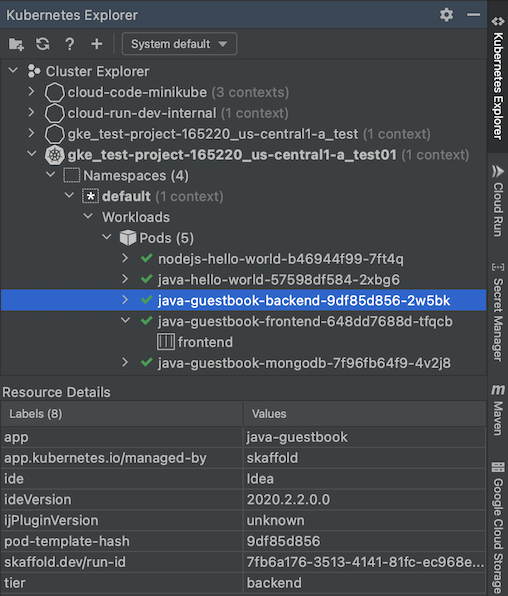The width and height of the screenshot is (508, 596).
Task: Click cloud-code-minikube heptagon icon
Action: 54,92
